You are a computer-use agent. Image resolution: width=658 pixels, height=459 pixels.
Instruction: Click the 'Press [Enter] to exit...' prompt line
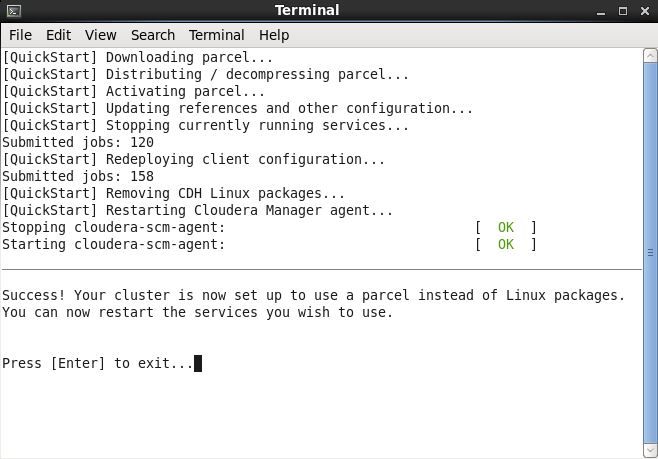[x=98, y=363]
